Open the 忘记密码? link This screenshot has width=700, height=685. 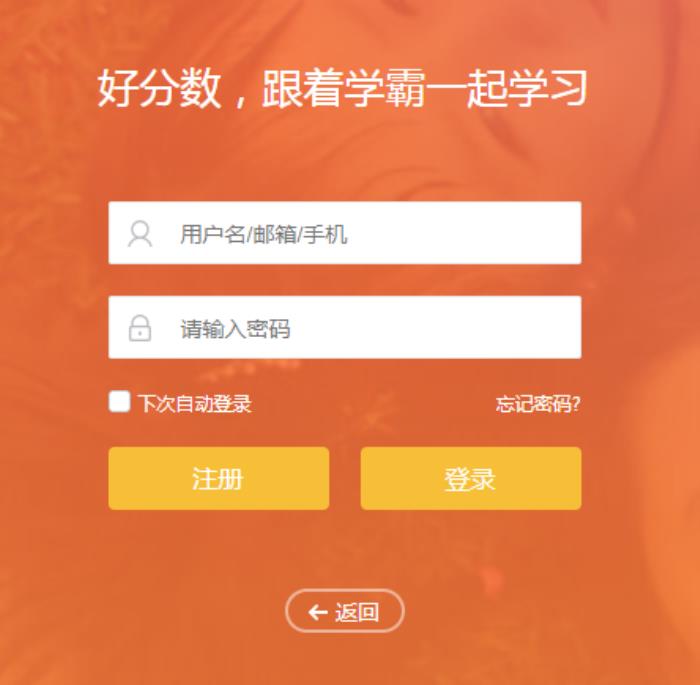(538, 404)
